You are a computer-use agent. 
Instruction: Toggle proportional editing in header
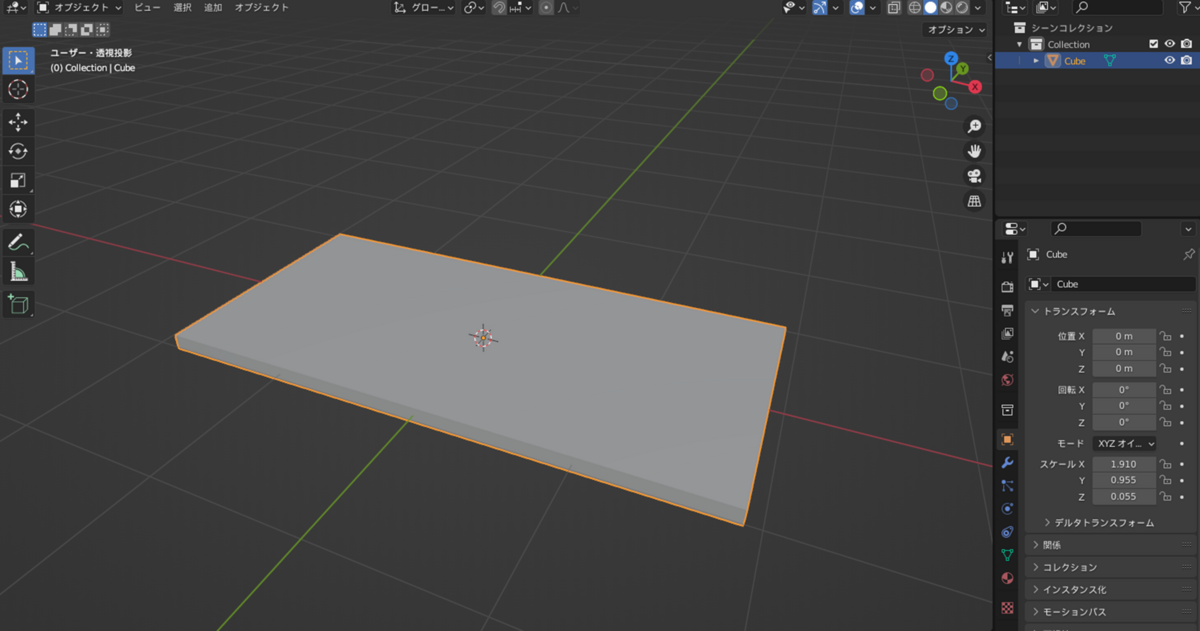pos(546,7)
